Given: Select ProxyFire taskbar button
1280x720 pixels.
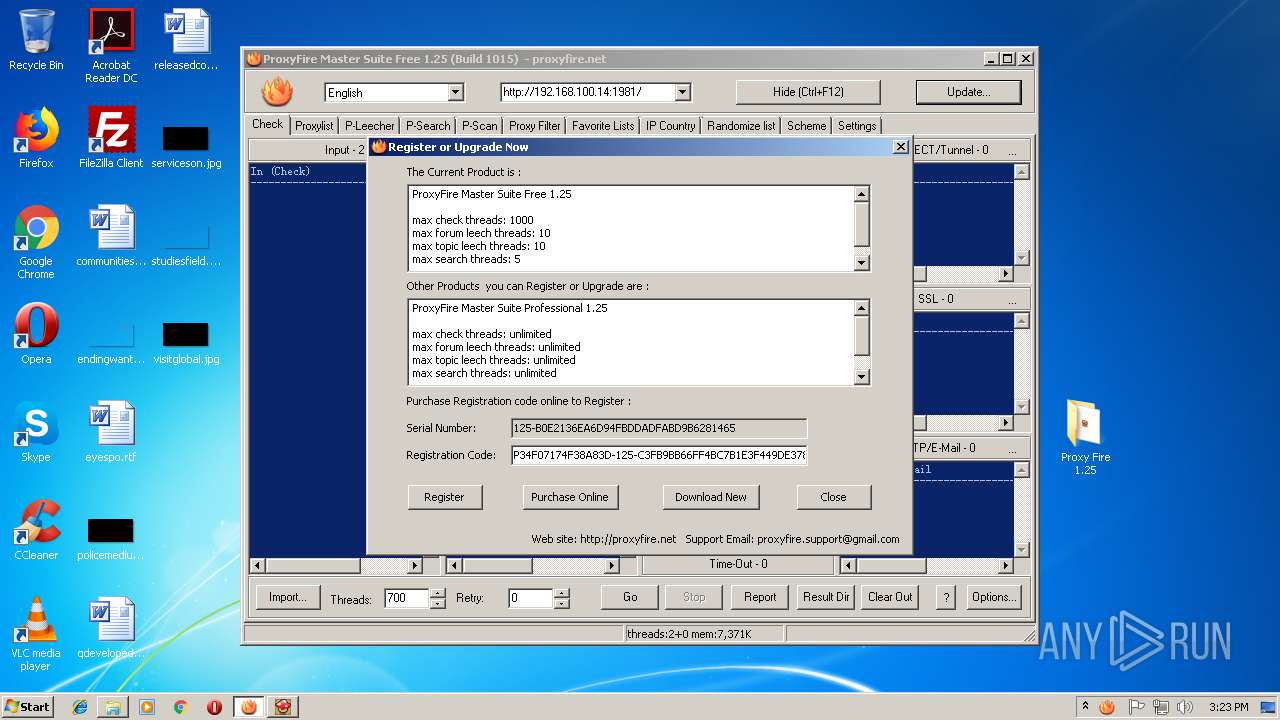Looking at the screenshot, I should pos(249,707).
